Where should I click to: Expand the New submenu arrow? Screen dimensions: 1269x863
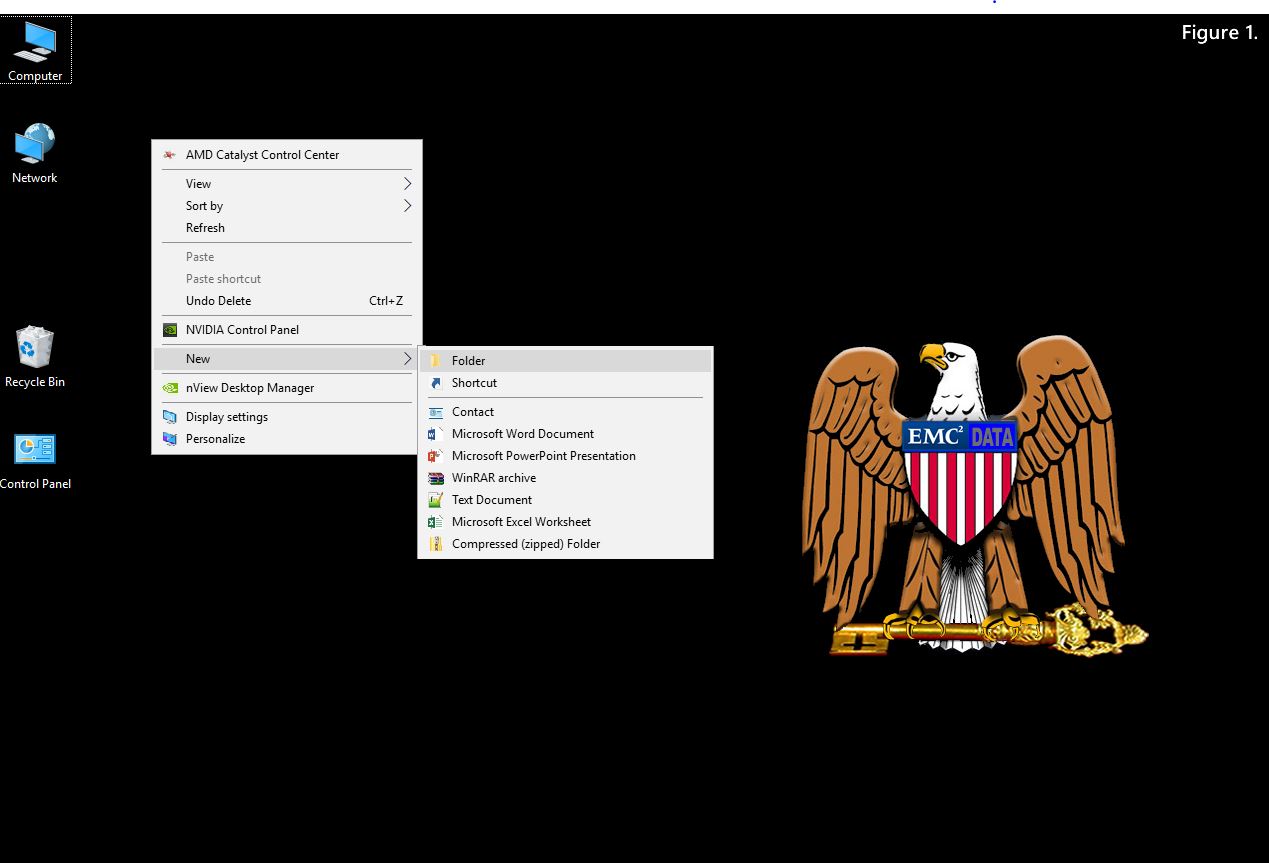coord(407,359)
